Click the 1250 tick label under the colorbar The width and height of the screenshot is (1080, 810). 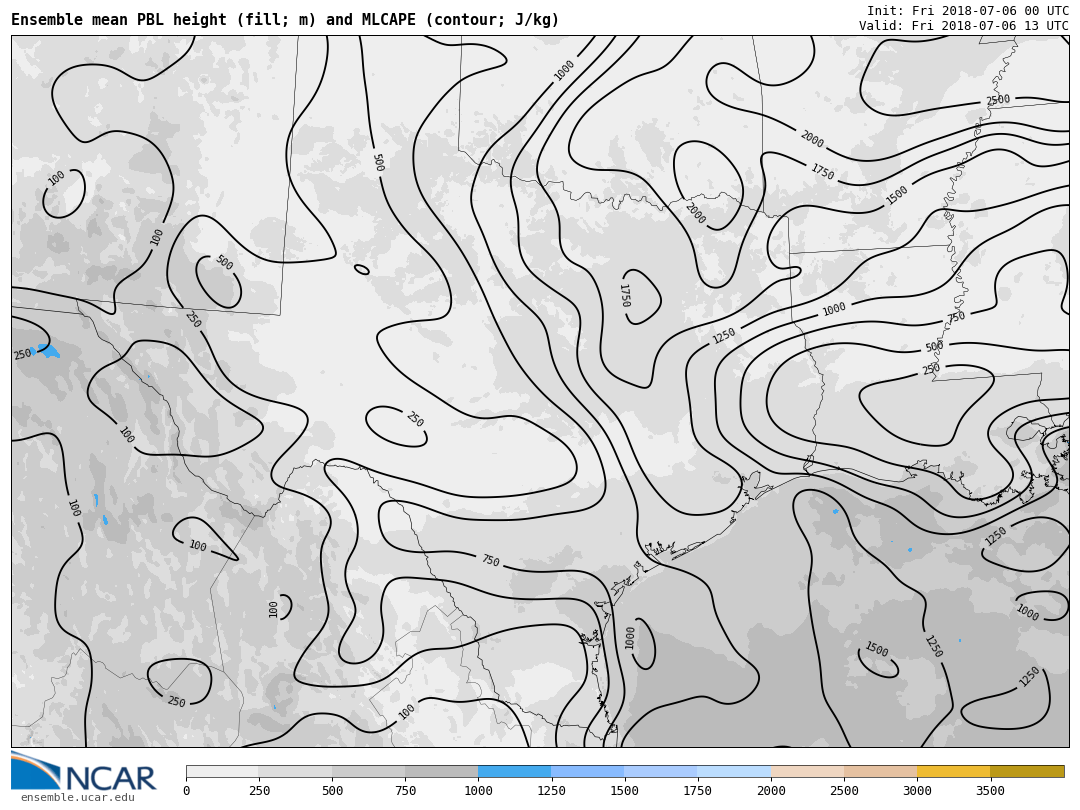[x=551, y=791]
